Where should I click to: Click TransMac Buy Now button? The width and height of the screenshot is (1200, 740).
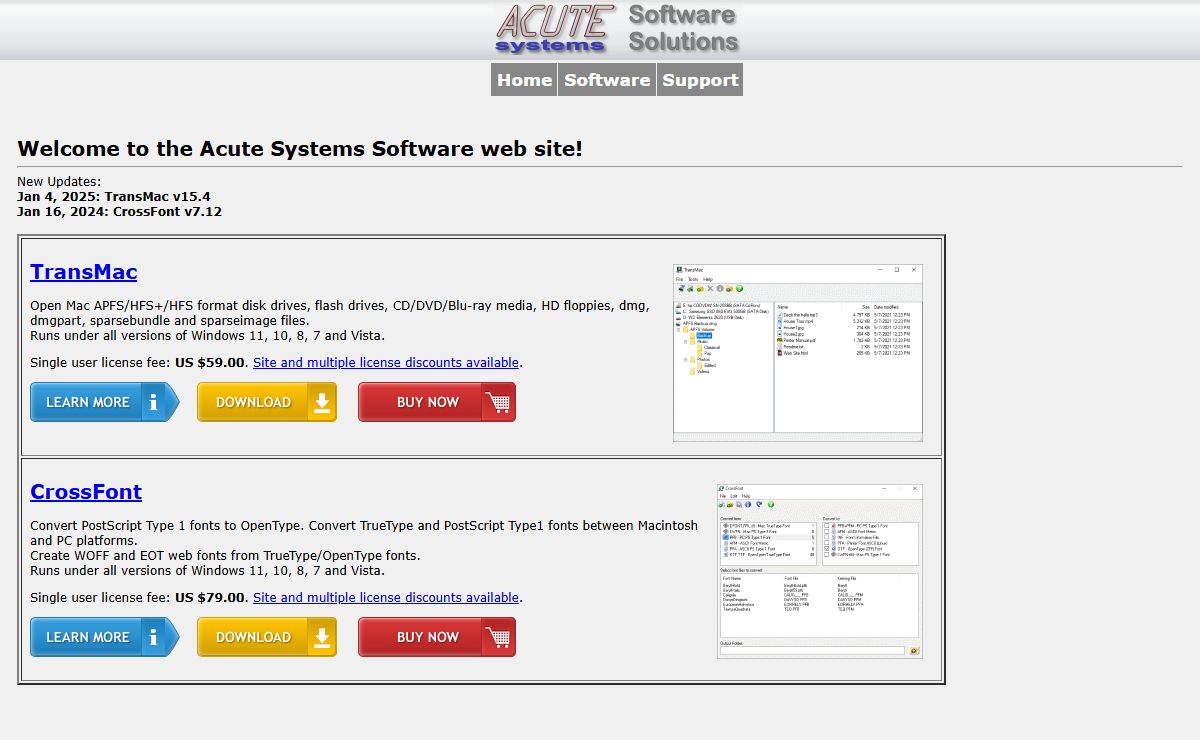point(437,402)
